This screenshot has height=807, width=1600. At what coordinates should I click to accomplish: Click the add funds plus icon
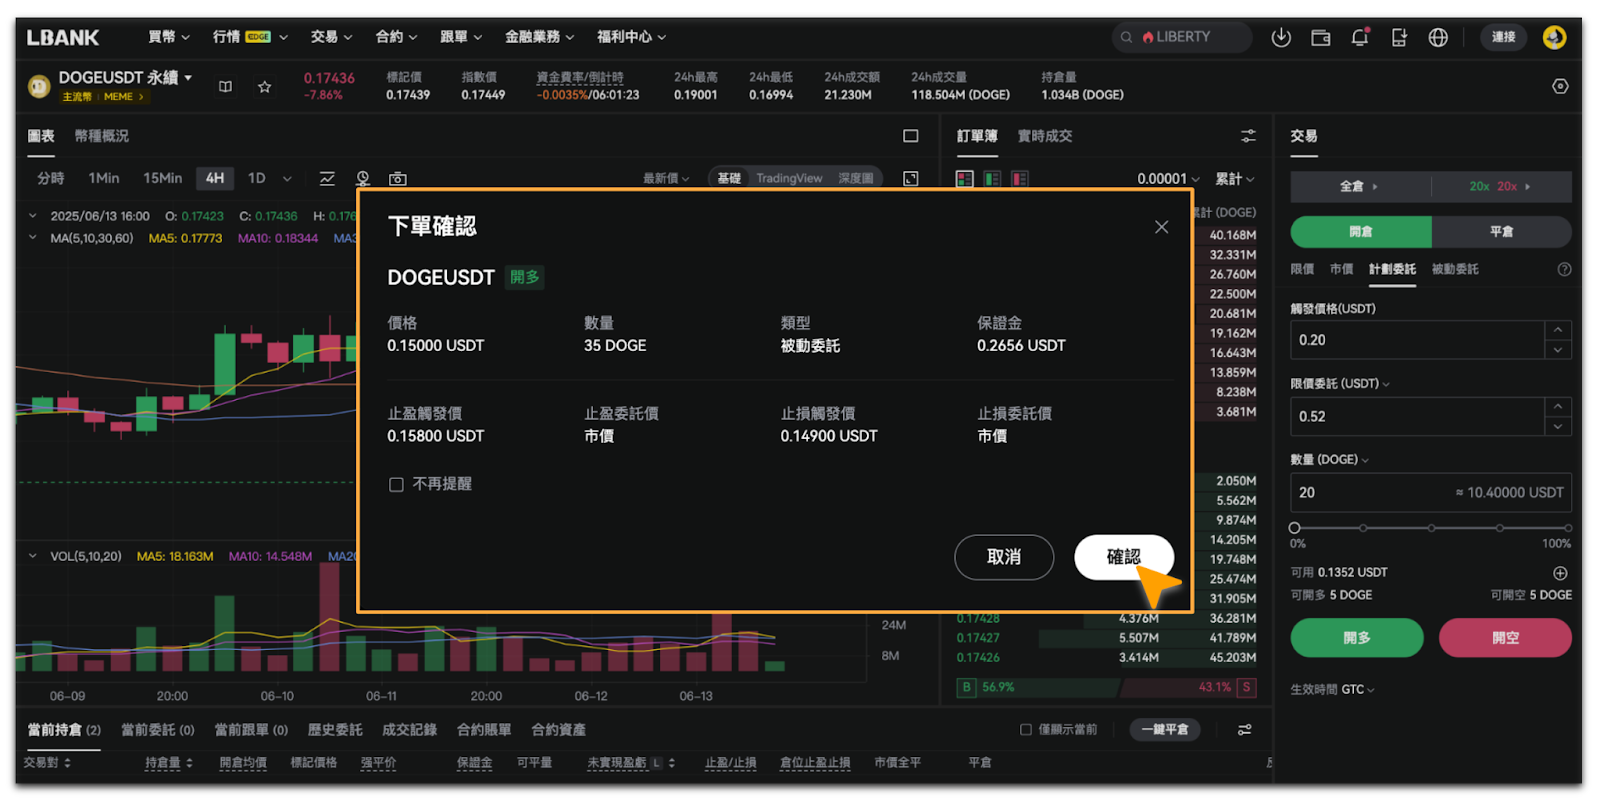click(1559, 573)
